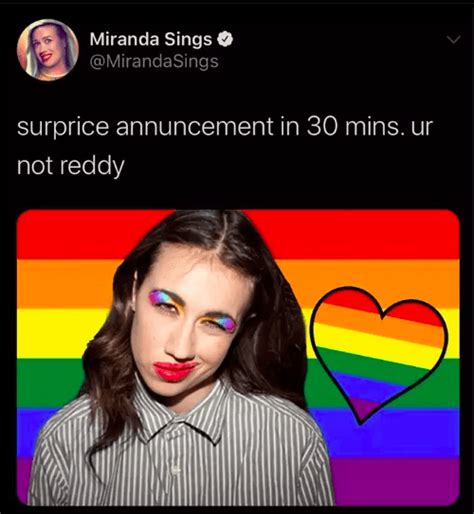Click the rainbow heart graphic in the photo

(x=379, y=355)
